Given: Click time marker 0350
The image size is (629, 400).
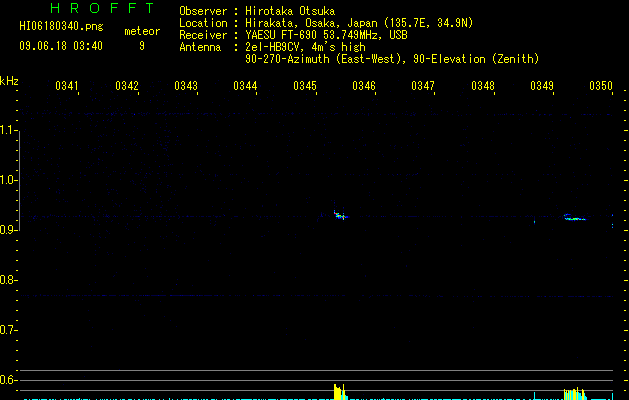Looking at the screenshot, I should (x=601, y=86).
